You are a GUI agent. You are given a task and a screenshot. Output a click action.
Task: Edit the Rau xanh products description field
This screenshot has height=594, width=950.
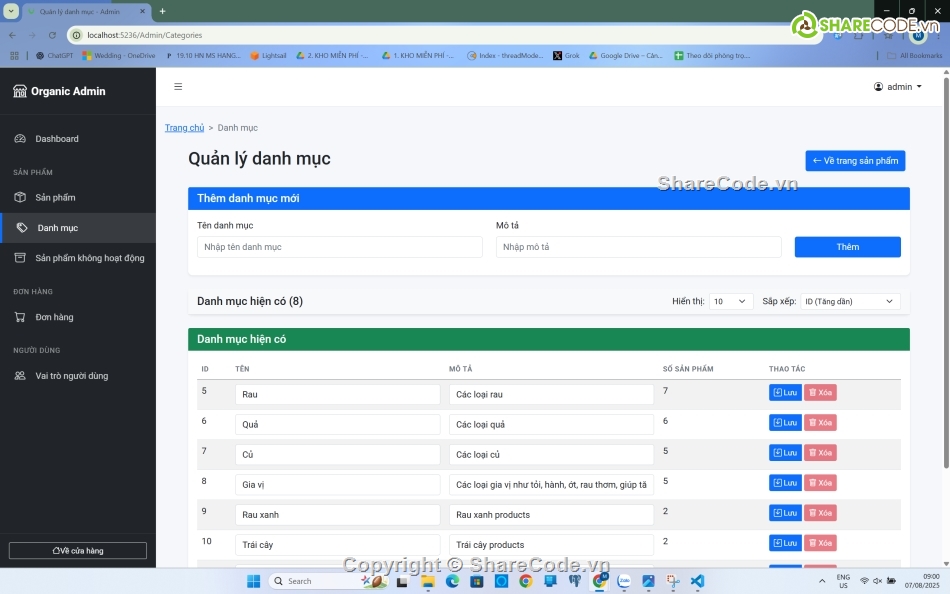[x=551, y=515]
